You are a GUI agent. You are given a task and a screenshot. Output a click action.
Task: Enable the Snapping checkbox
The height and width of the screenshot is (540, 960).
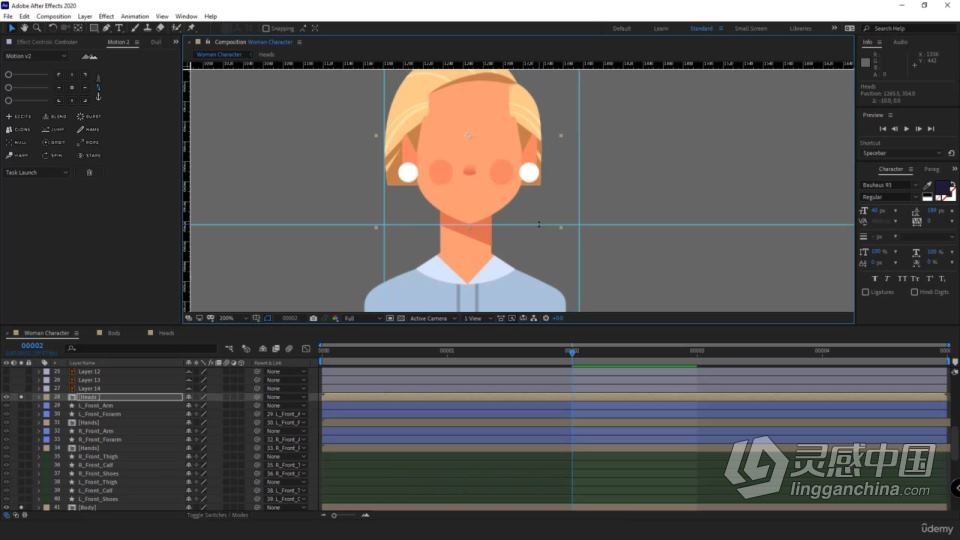coord(266,29)
